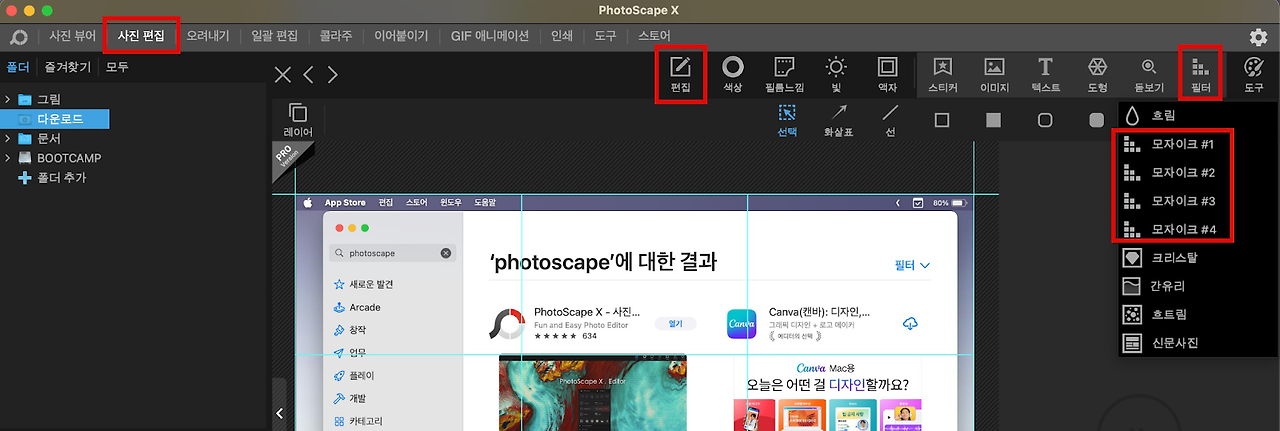Expand the 문서 folder
Image resolution: width=1280 pixels, height=431 pixels.
(x=7, y=139)
